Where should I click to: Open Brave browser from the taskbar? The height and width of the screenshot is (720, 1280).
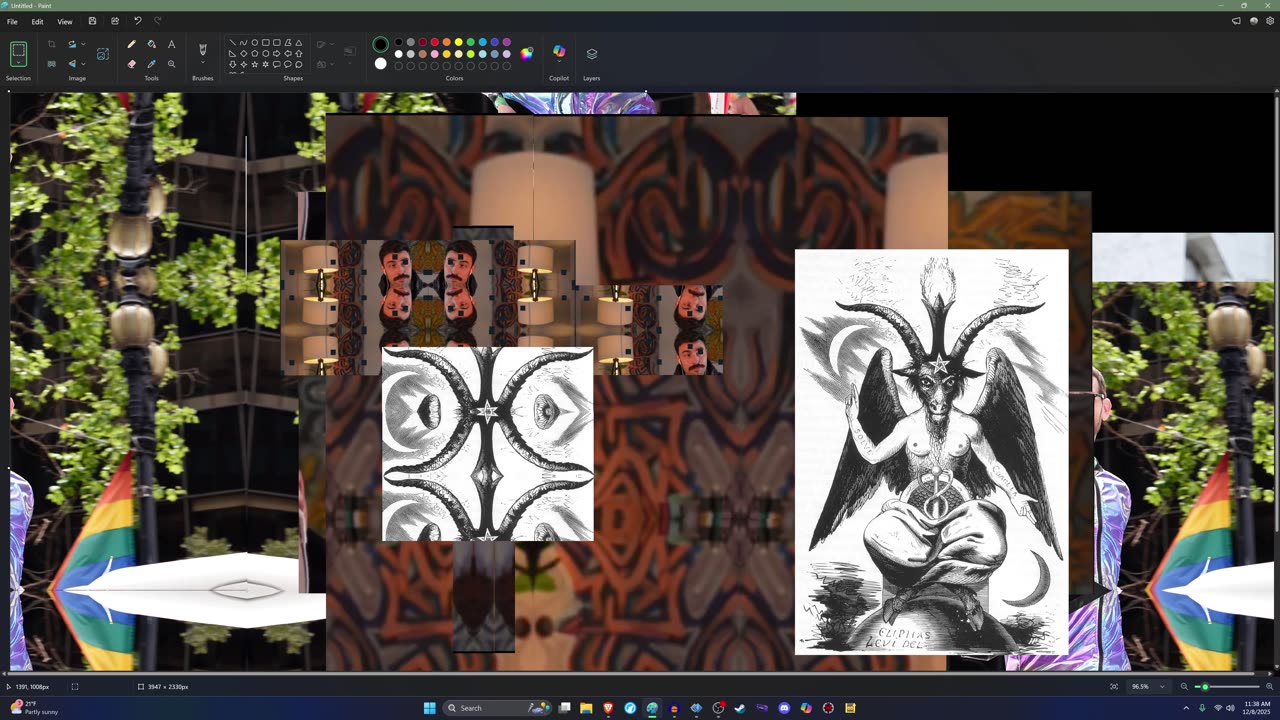(x=608, y=708)
